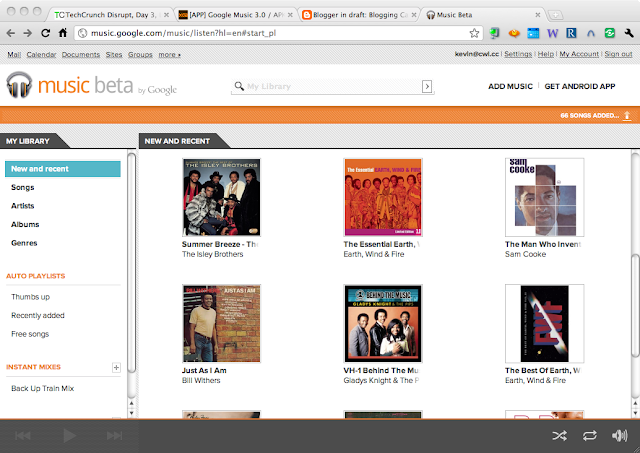Viewport: 640px width, 453px height.
Task: Skip to the previous track
Action: click(24, 435)
